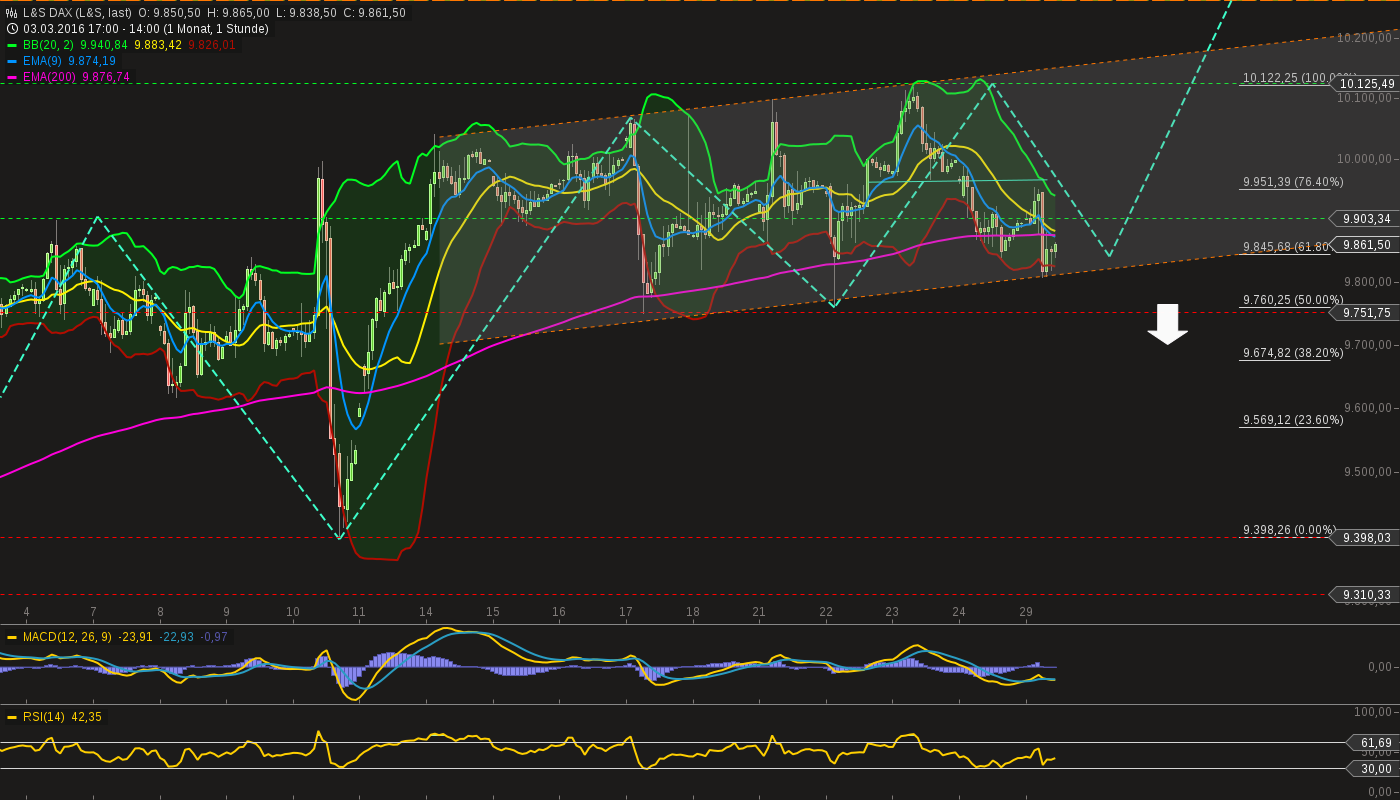The width and height of the screenshot is (1400, 800).
Task: Click the MACD signal value -22,93
Action: tap(176, 637)
